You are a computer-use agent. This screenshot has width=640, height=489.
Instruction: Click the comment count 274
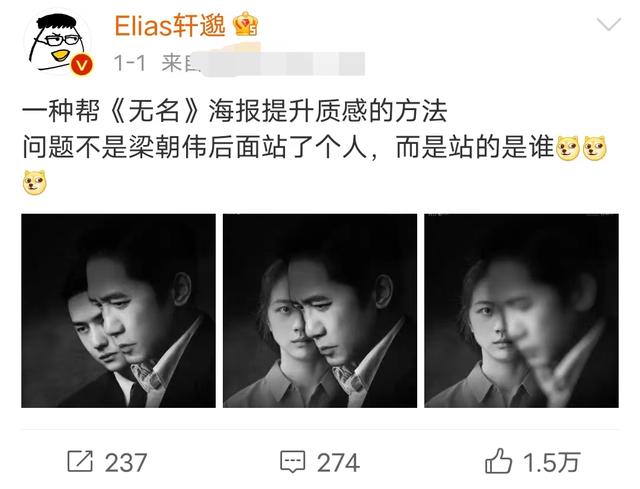338,462
